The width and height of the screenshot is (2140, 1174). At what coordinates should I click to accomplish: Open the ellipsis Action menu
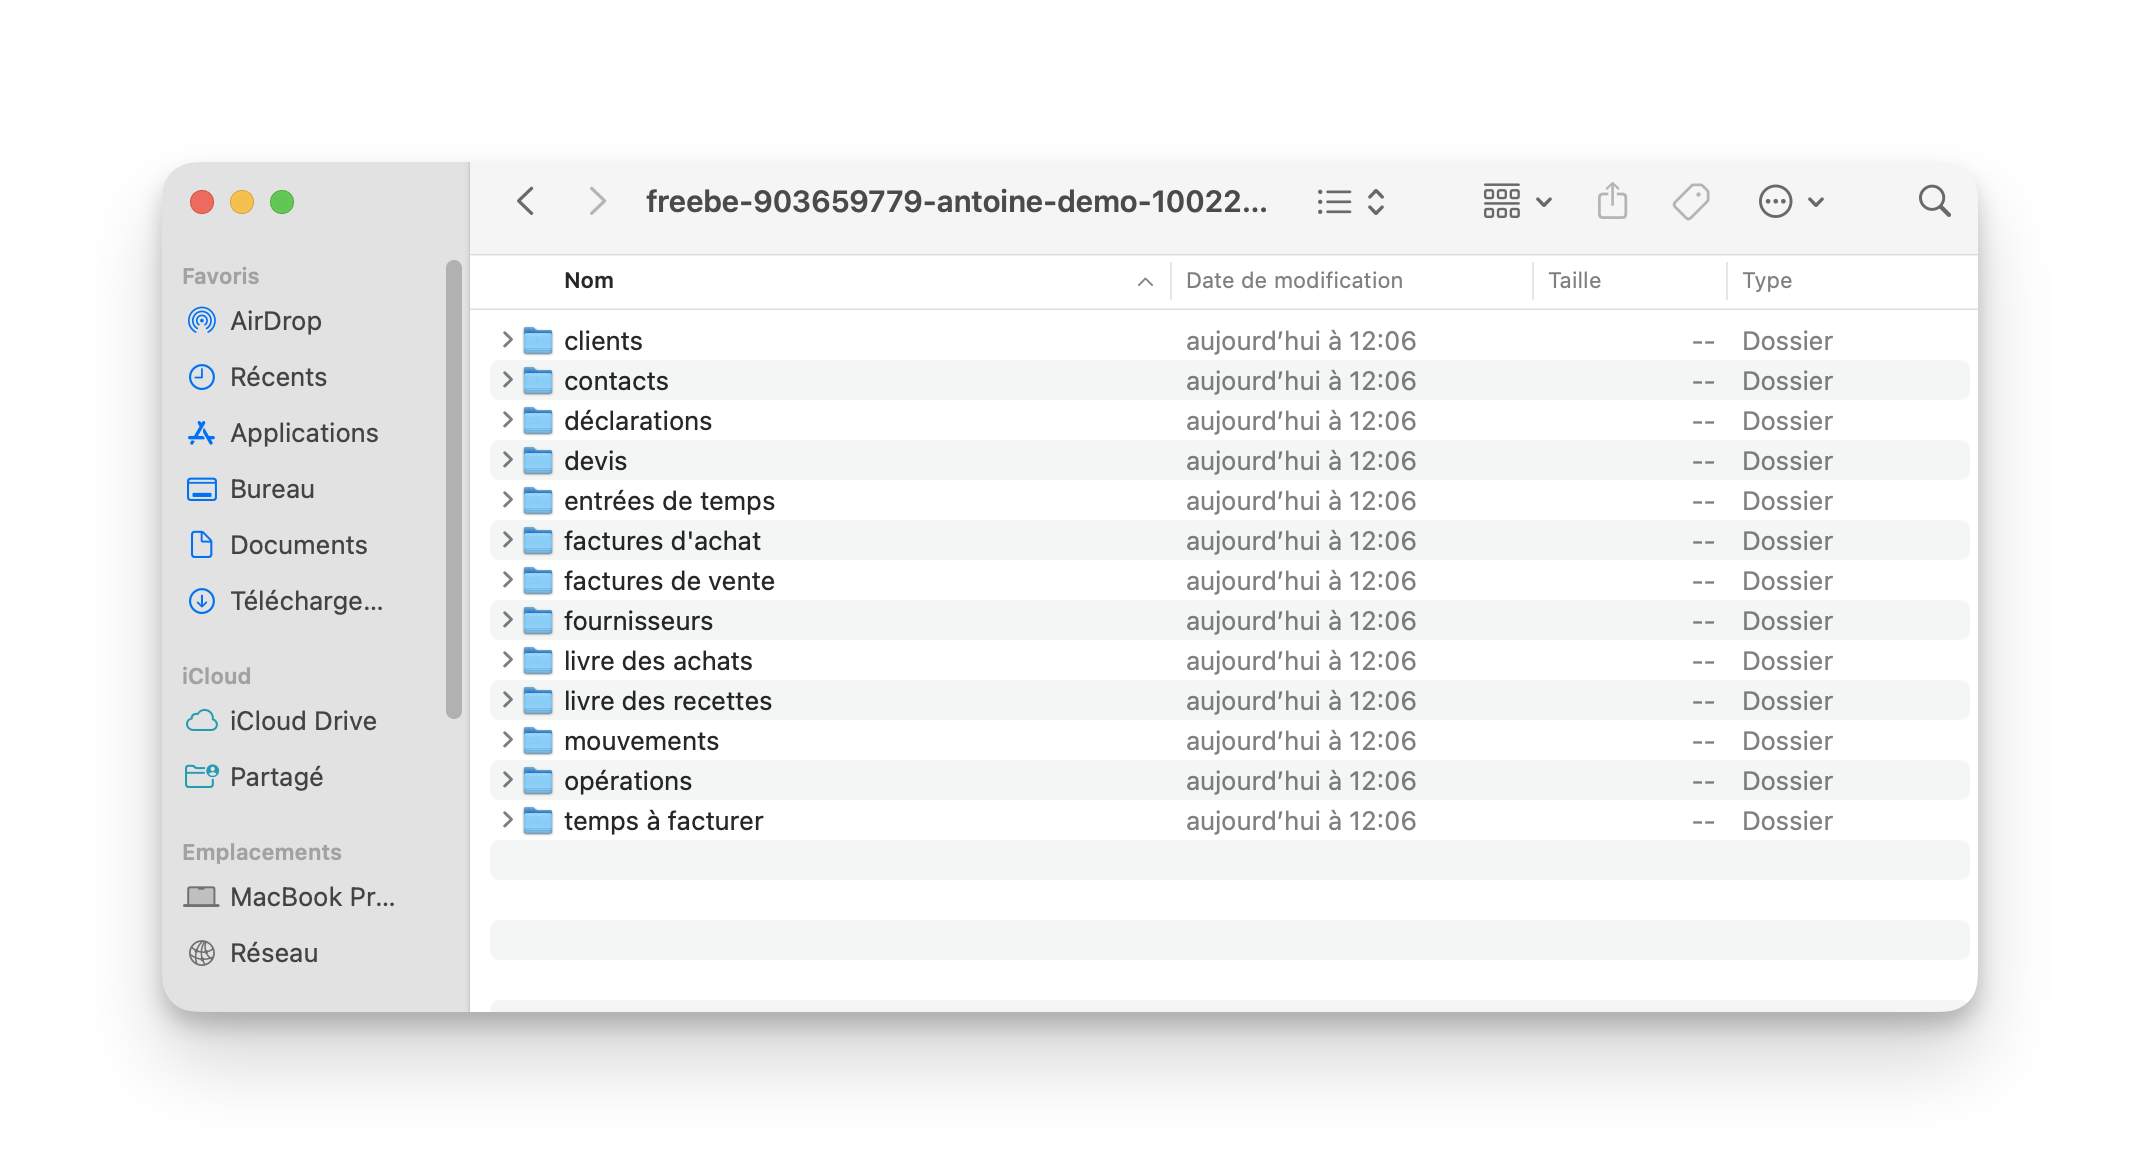1790,202
